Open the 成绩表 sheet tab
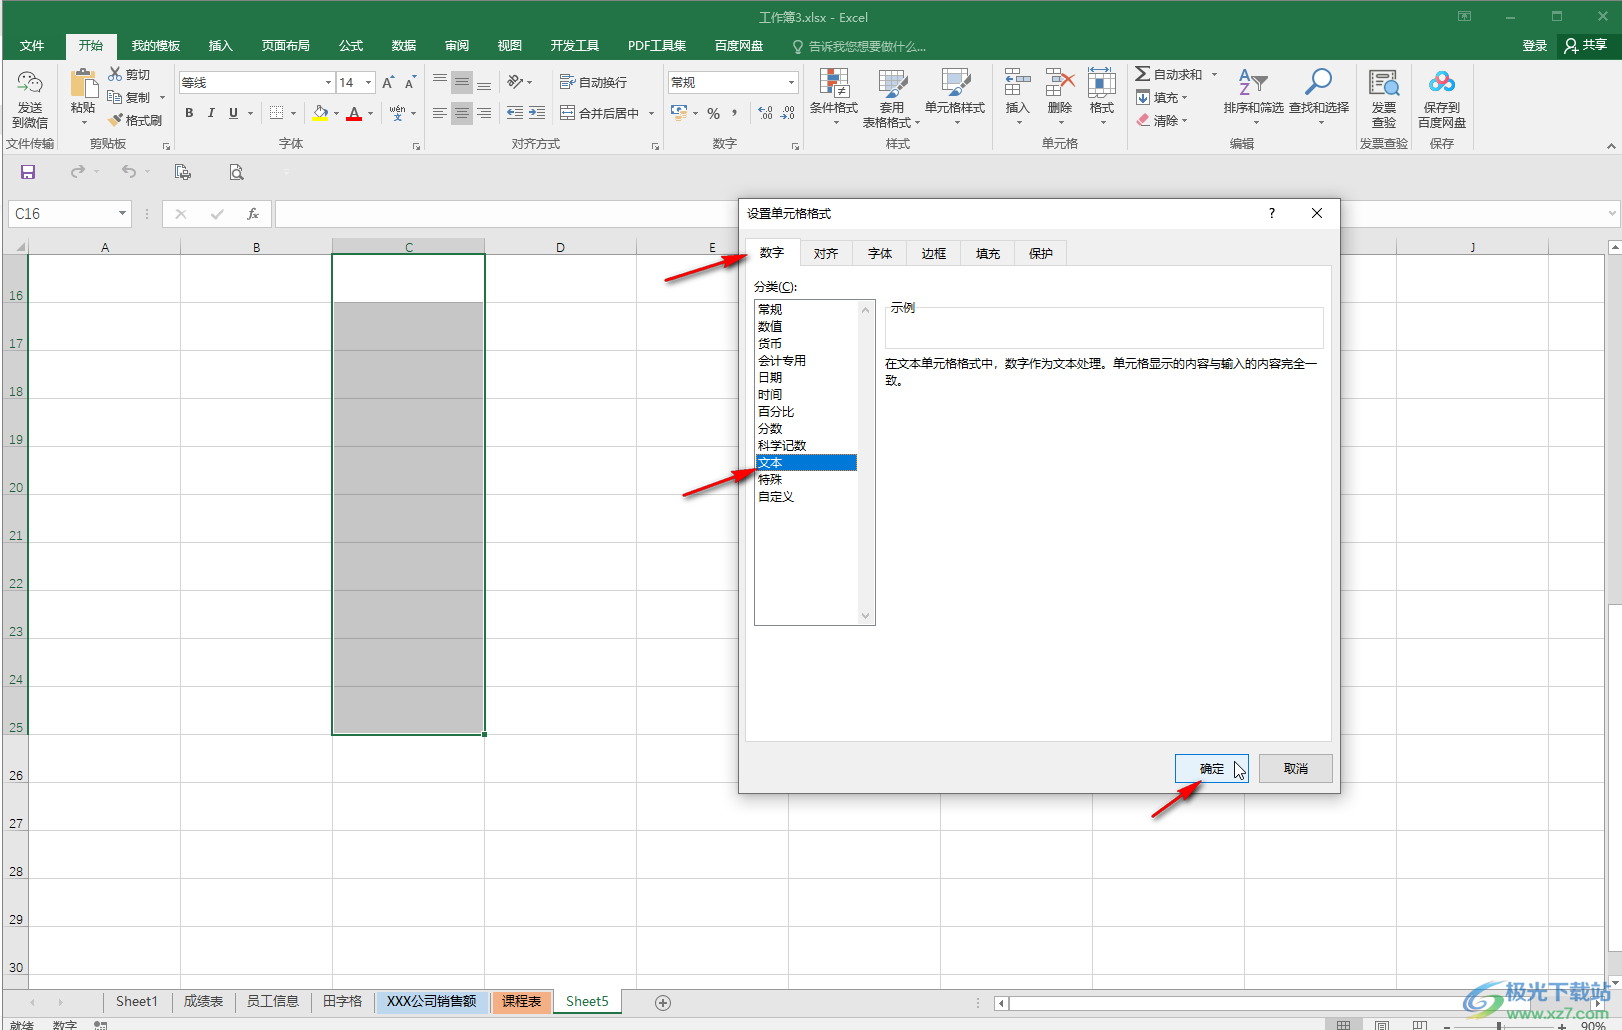 click(x=203, y=1001)
